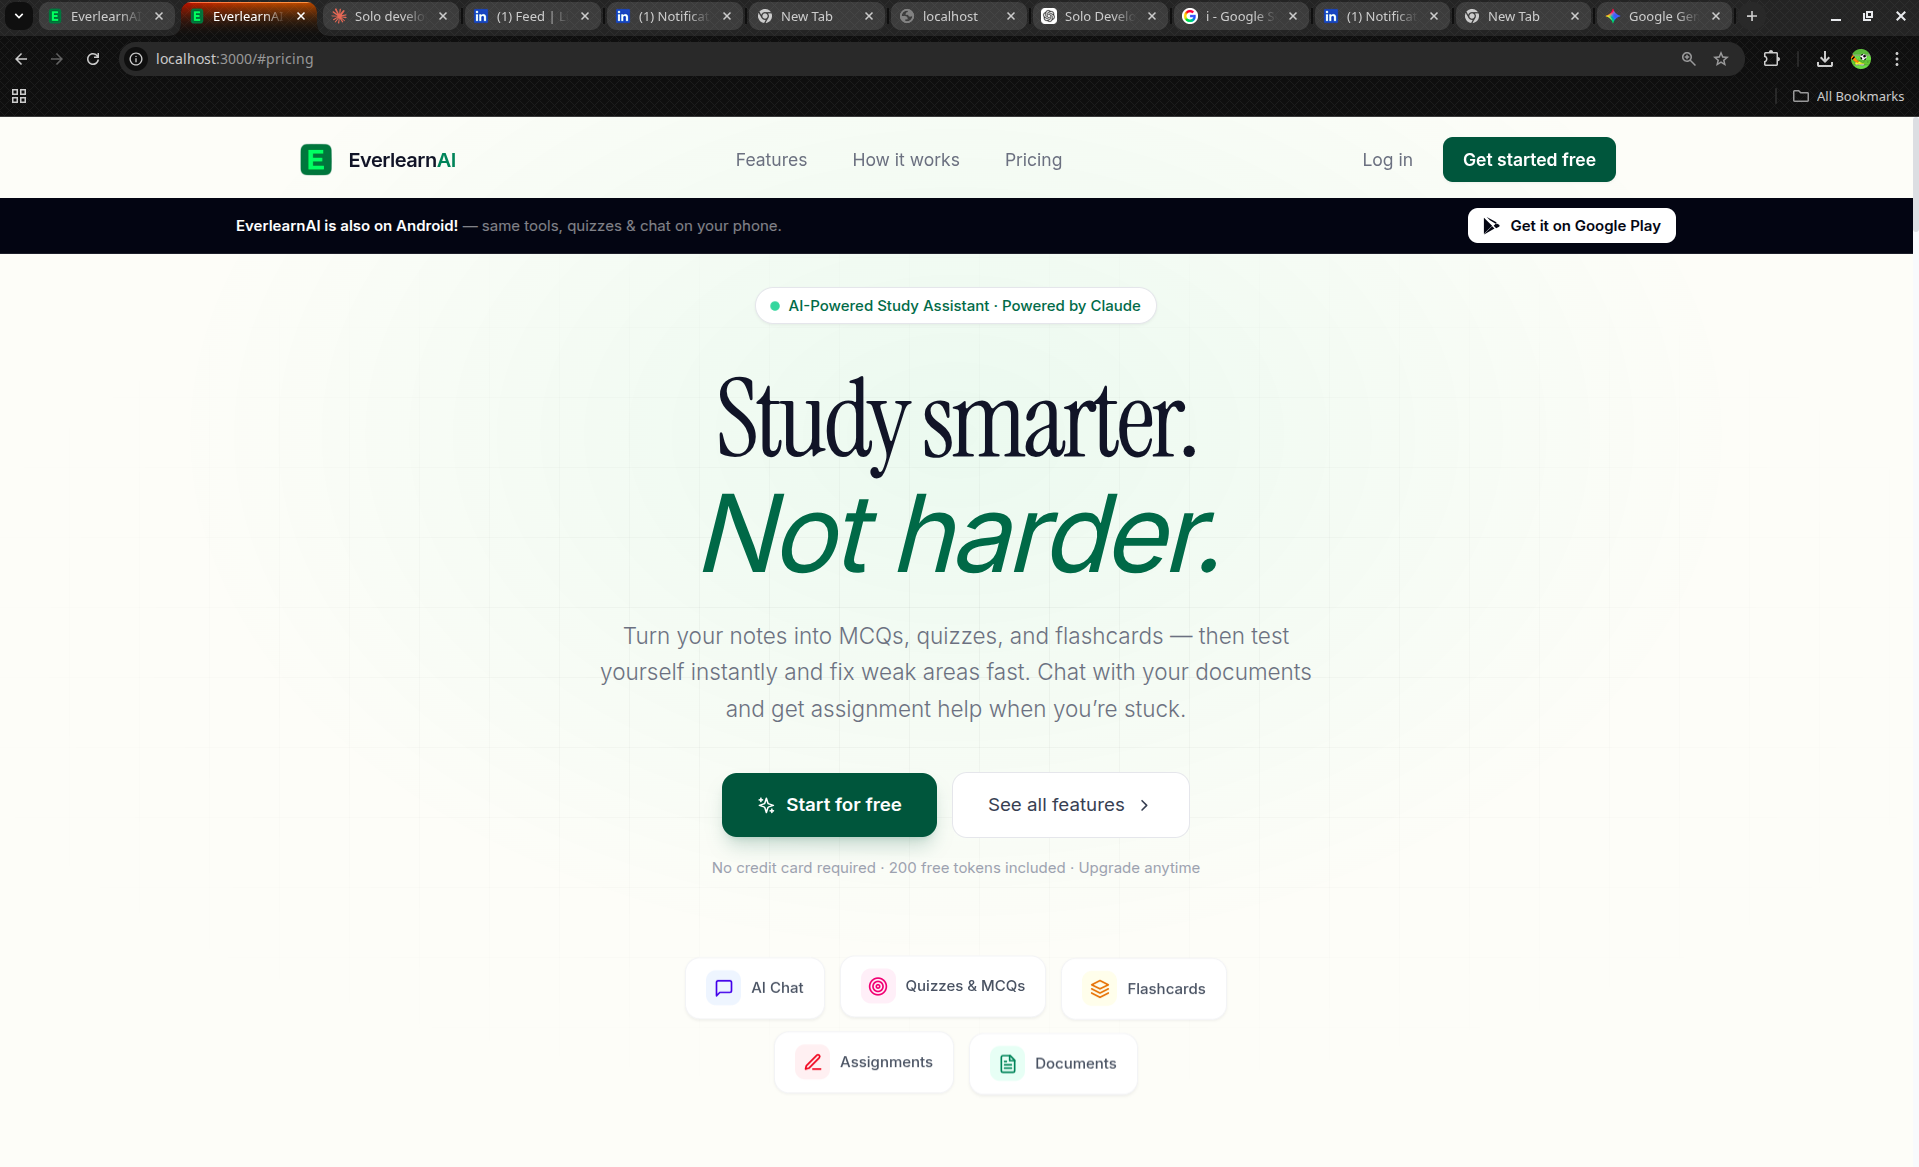Go to How it works section
1919x1167 pixels.
tap(906, 160)
